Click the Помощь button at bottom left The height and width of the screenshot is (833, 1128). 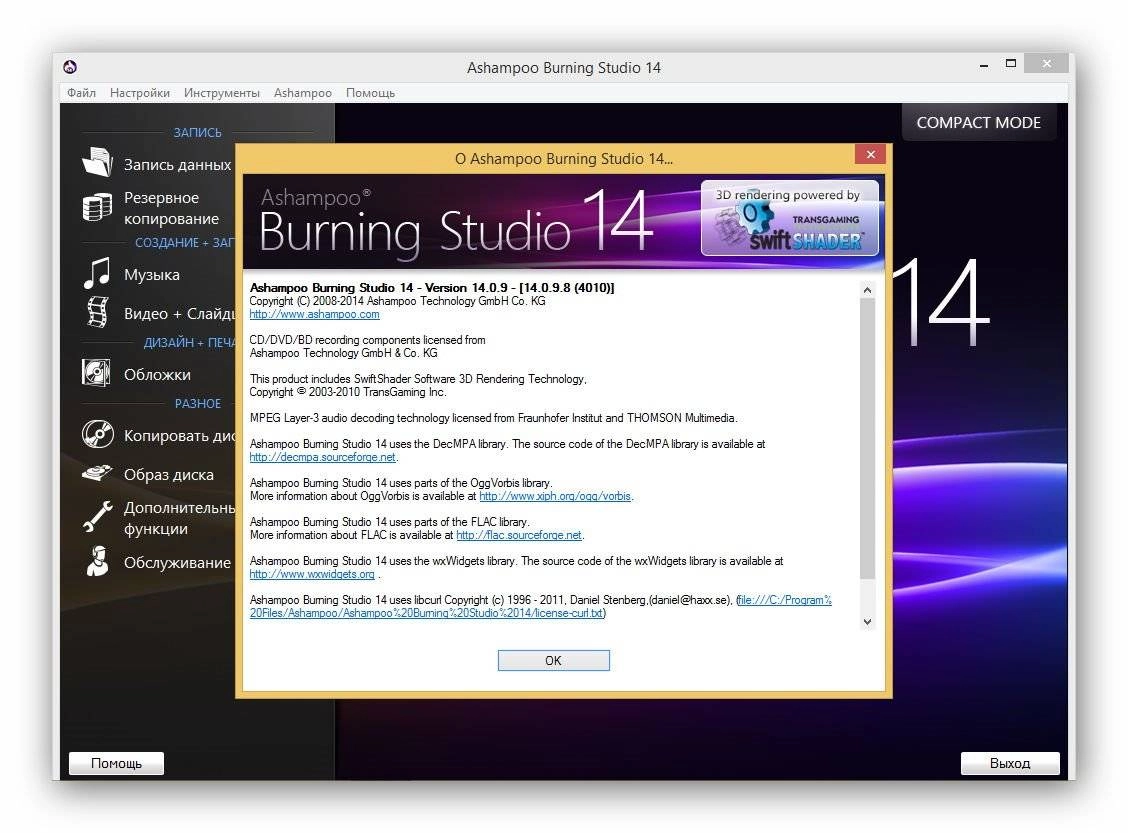point(117,763)
